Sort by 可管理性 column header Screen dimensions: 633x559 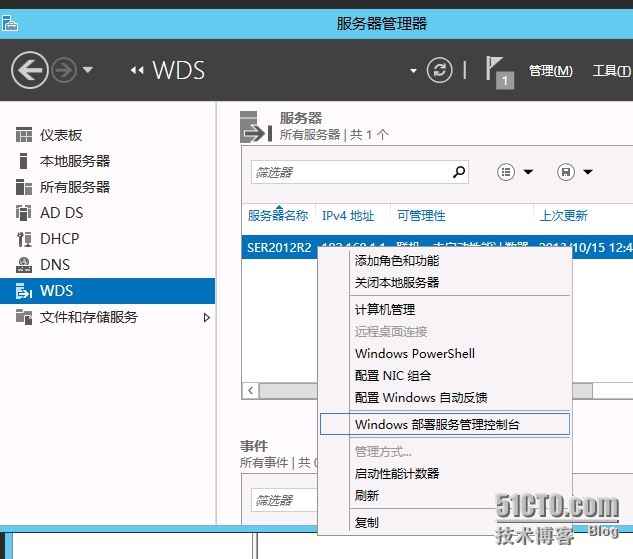tap(421, 216)
